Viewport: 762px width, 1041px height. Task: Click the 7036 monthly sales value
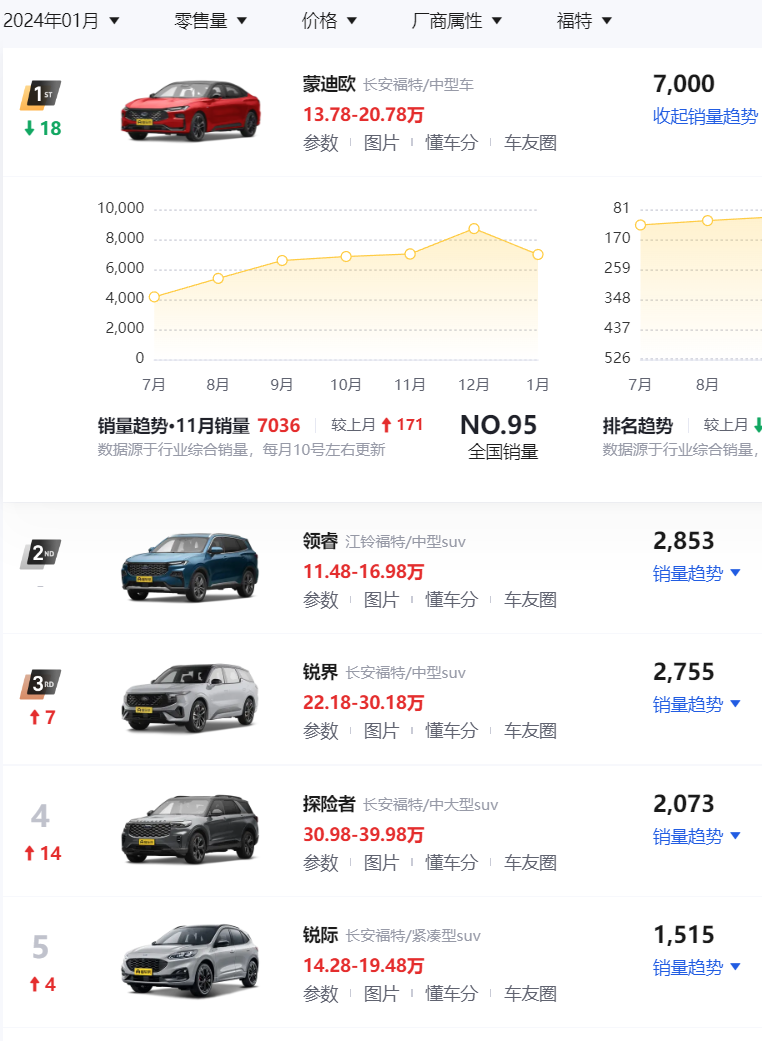tap(279, 426)
